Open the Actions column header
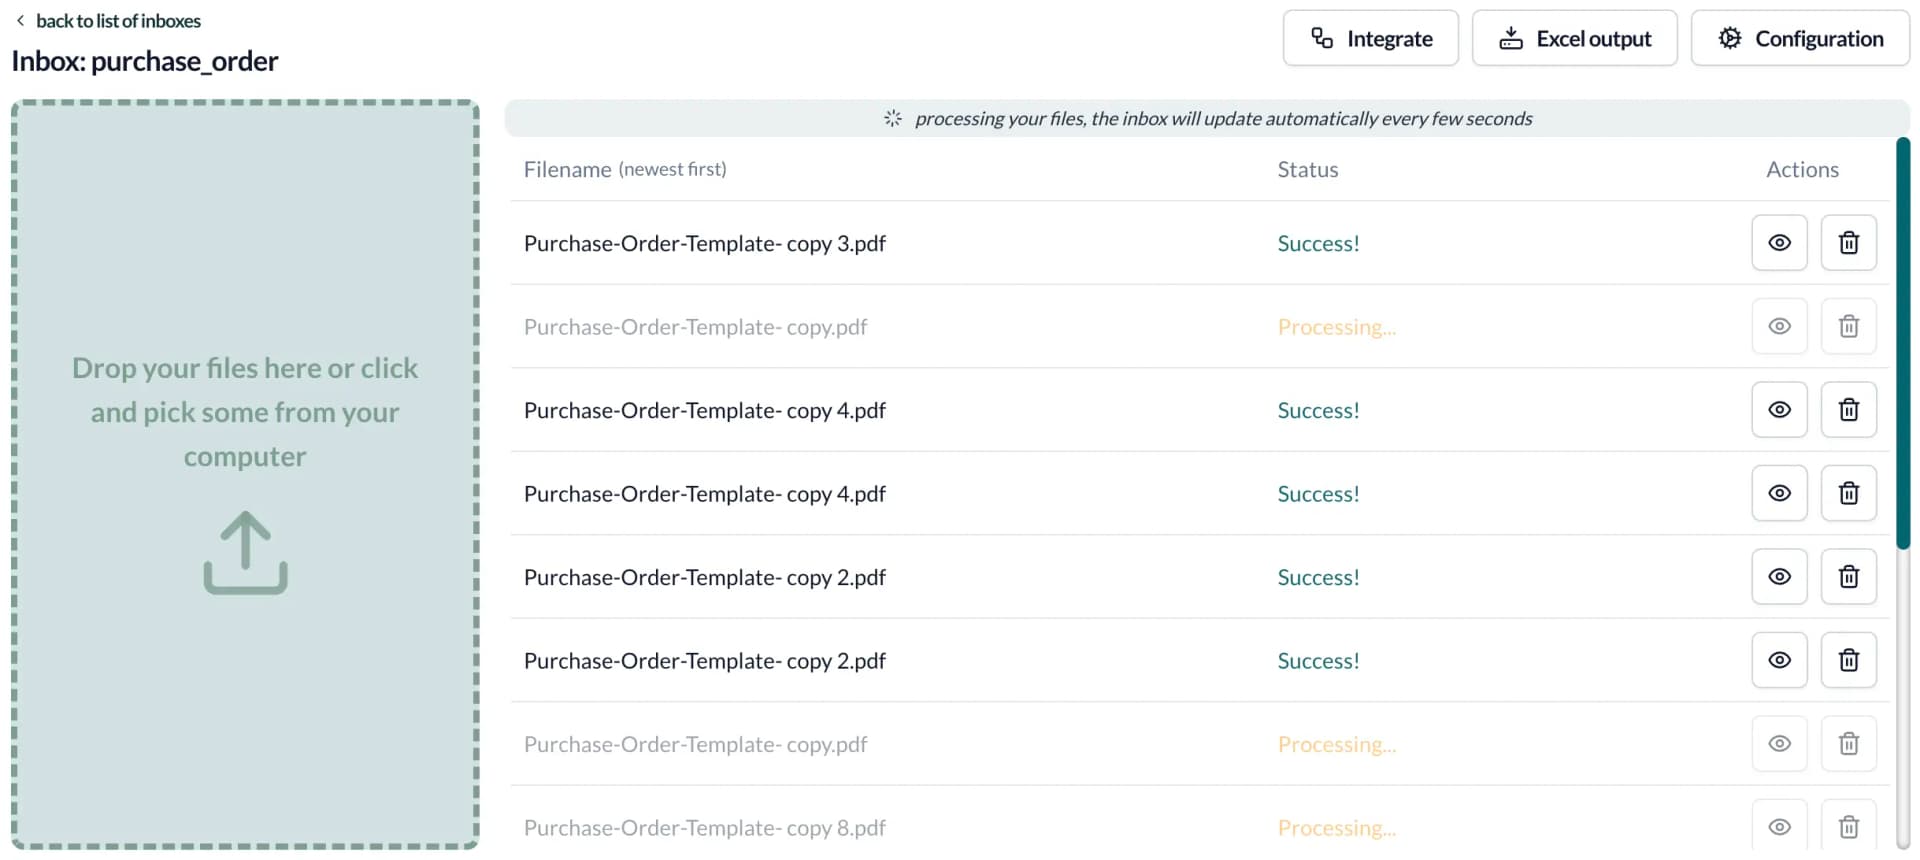The image size is (1920, 860). 1802,169
